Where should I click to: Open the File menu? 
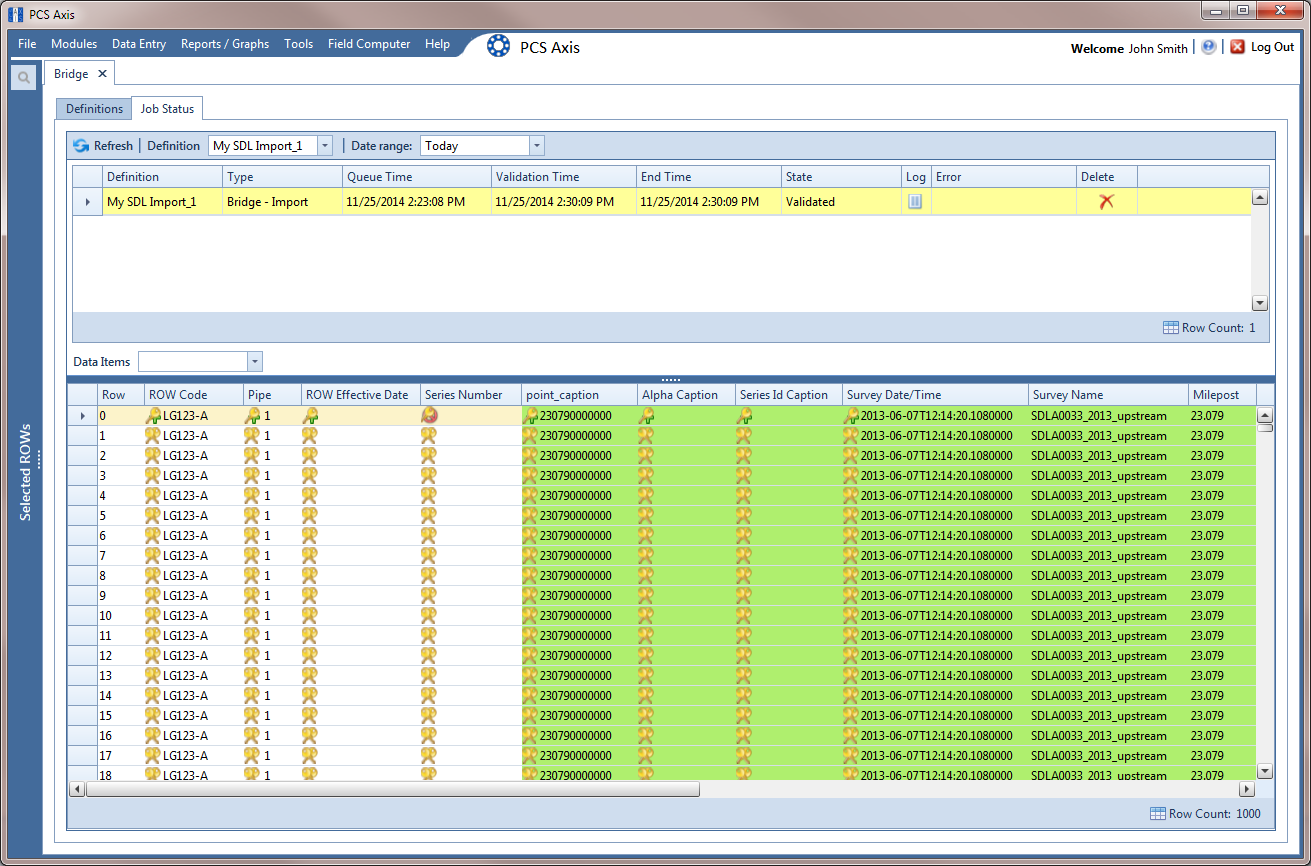pyautogui.click(x=27, y=44)
